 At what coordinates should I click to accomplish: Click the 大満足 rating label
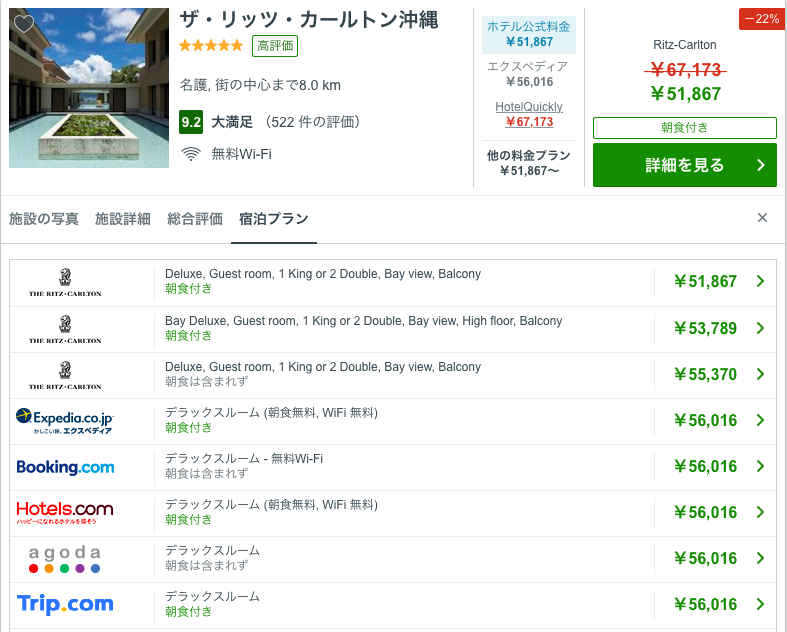pos(232,122)
